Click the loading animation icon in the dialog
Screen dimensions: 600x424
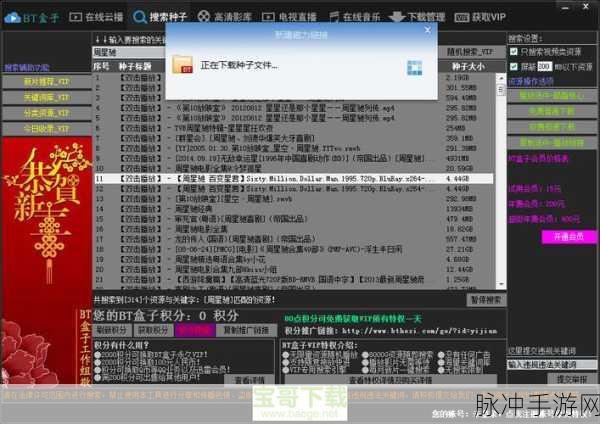[x=414, y=68]
